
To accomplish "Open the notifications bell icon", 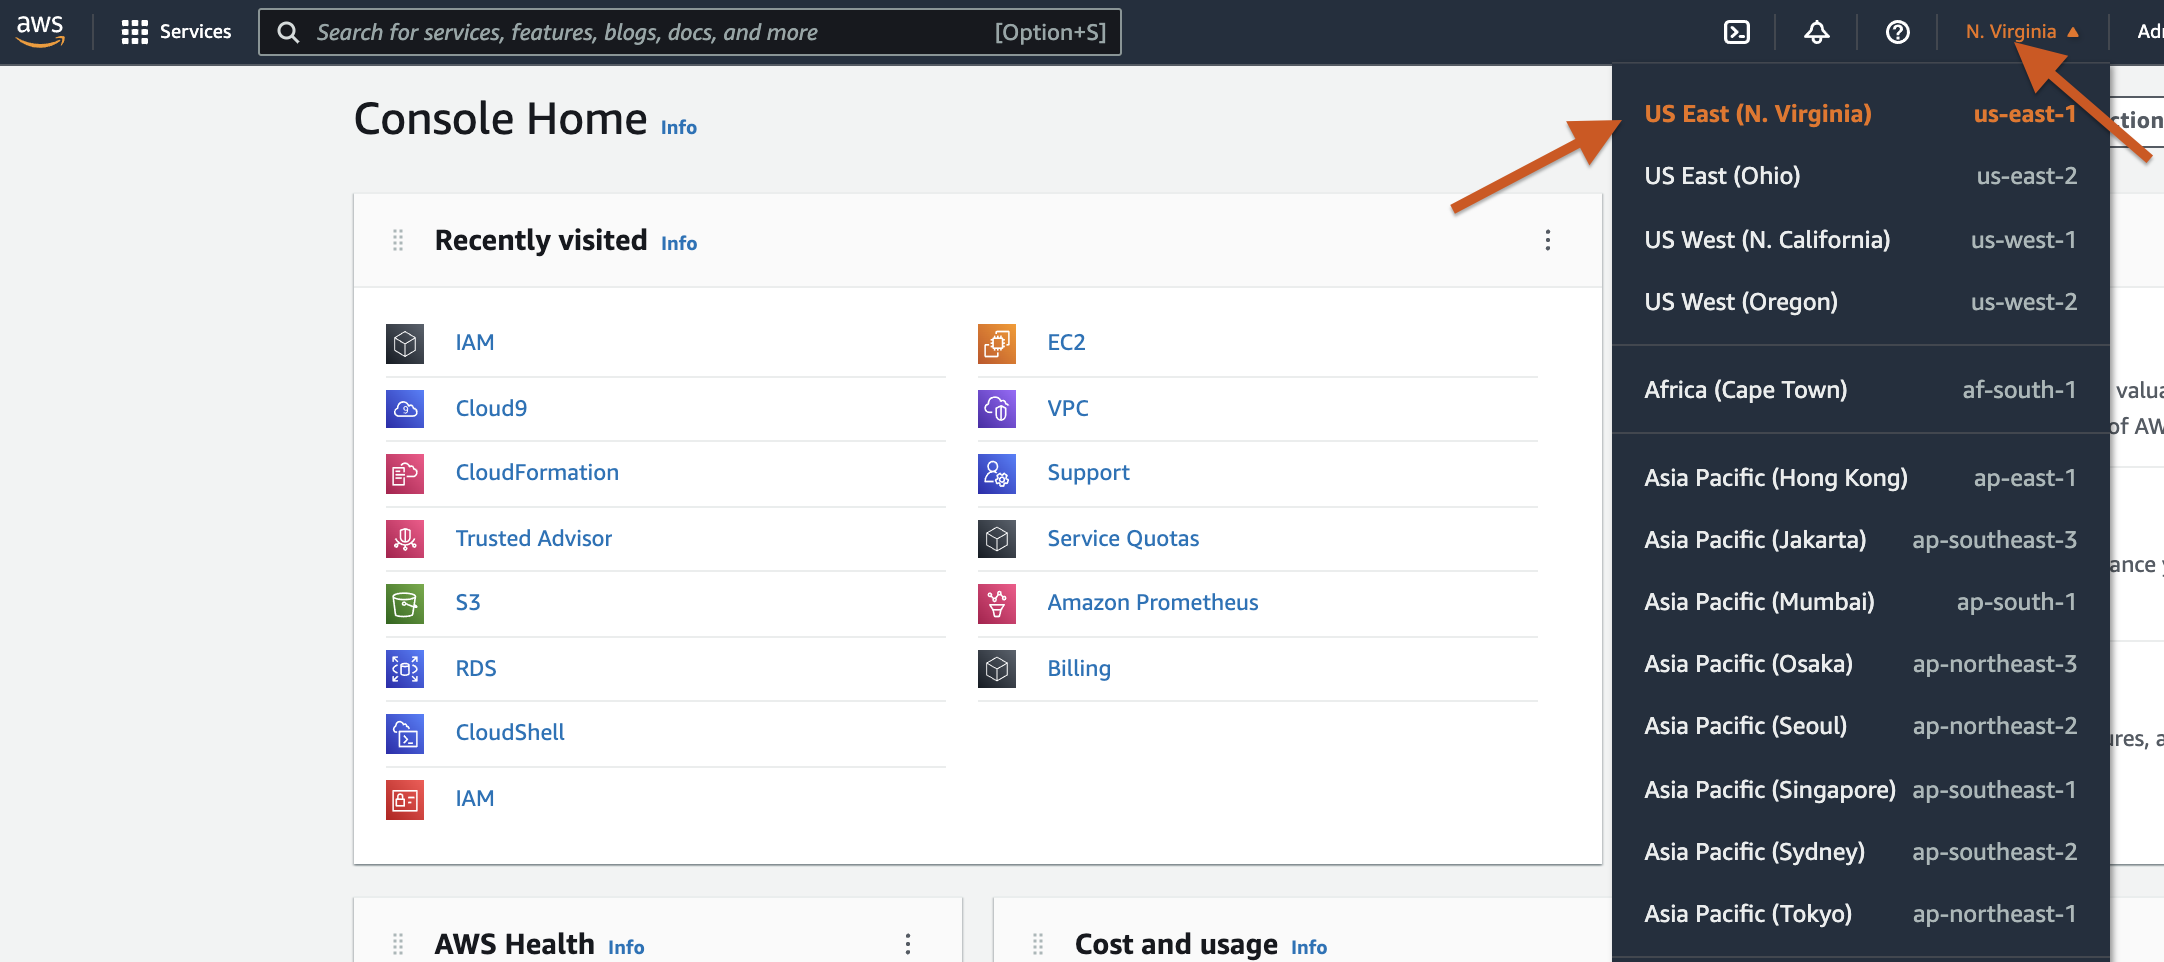I will point(1816,32).
